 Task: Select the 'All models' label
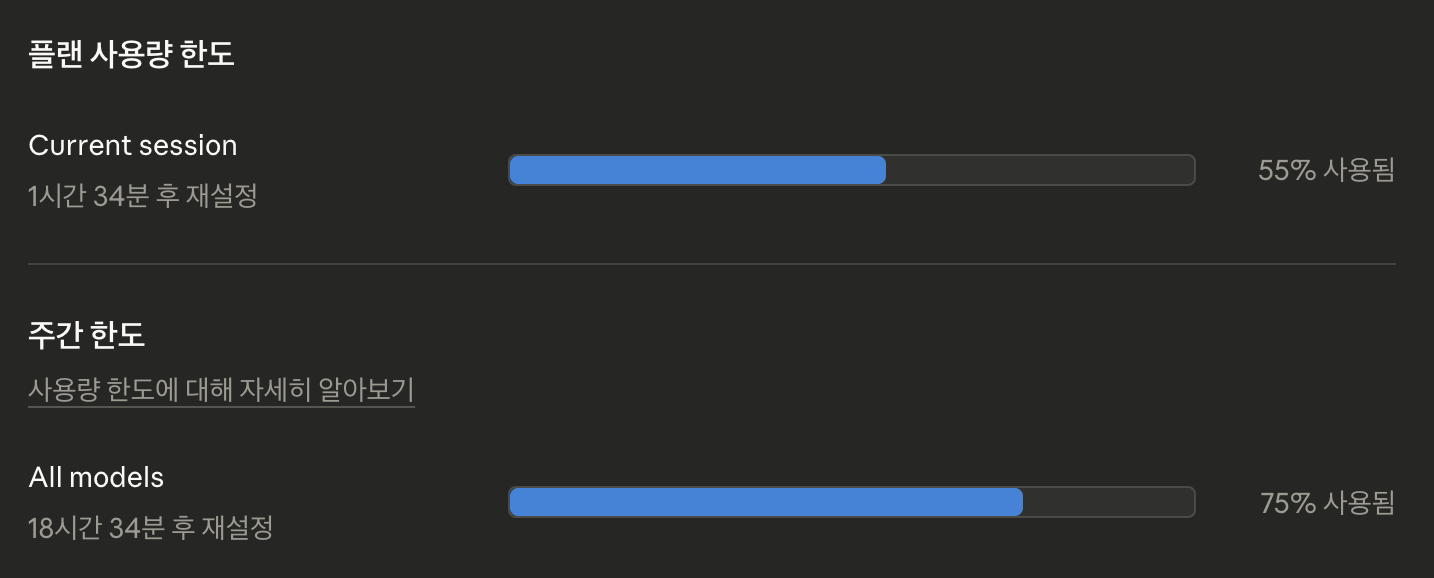point(95,477)
